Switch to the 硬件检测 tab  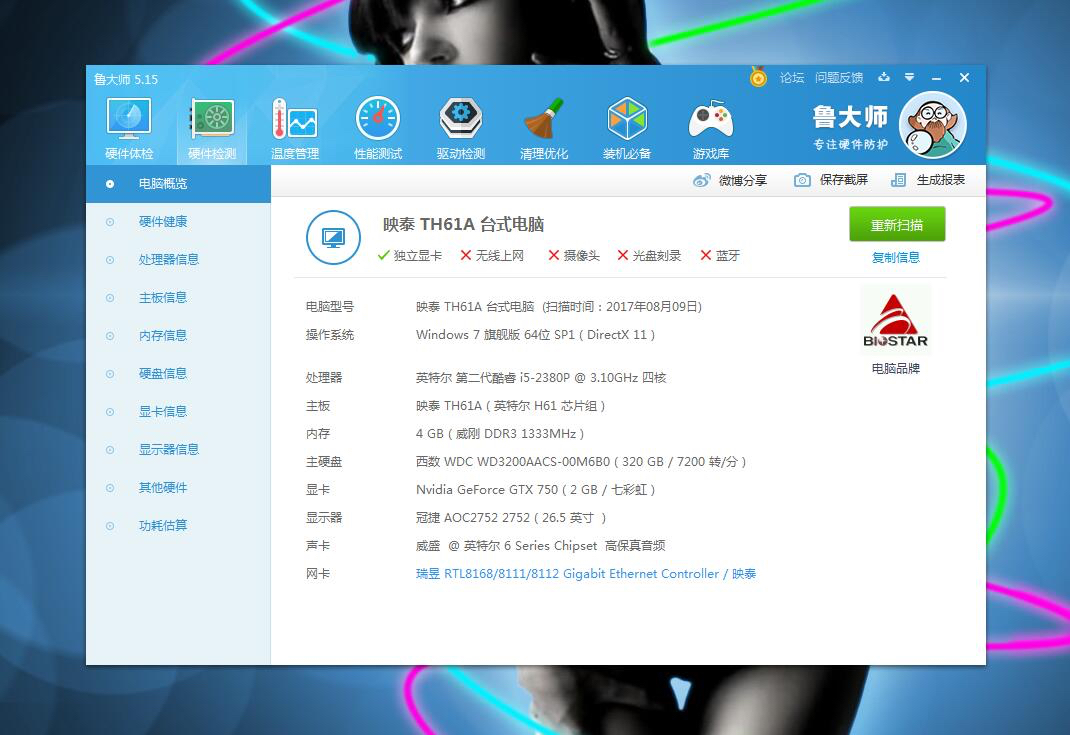(211, 125)
